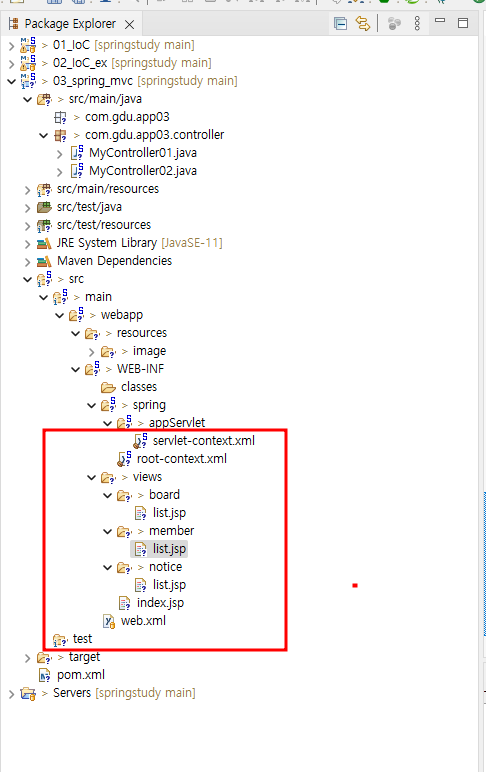486x772 pixels.
Task: Open the View Menu three-dots icon
Action: 417,23
